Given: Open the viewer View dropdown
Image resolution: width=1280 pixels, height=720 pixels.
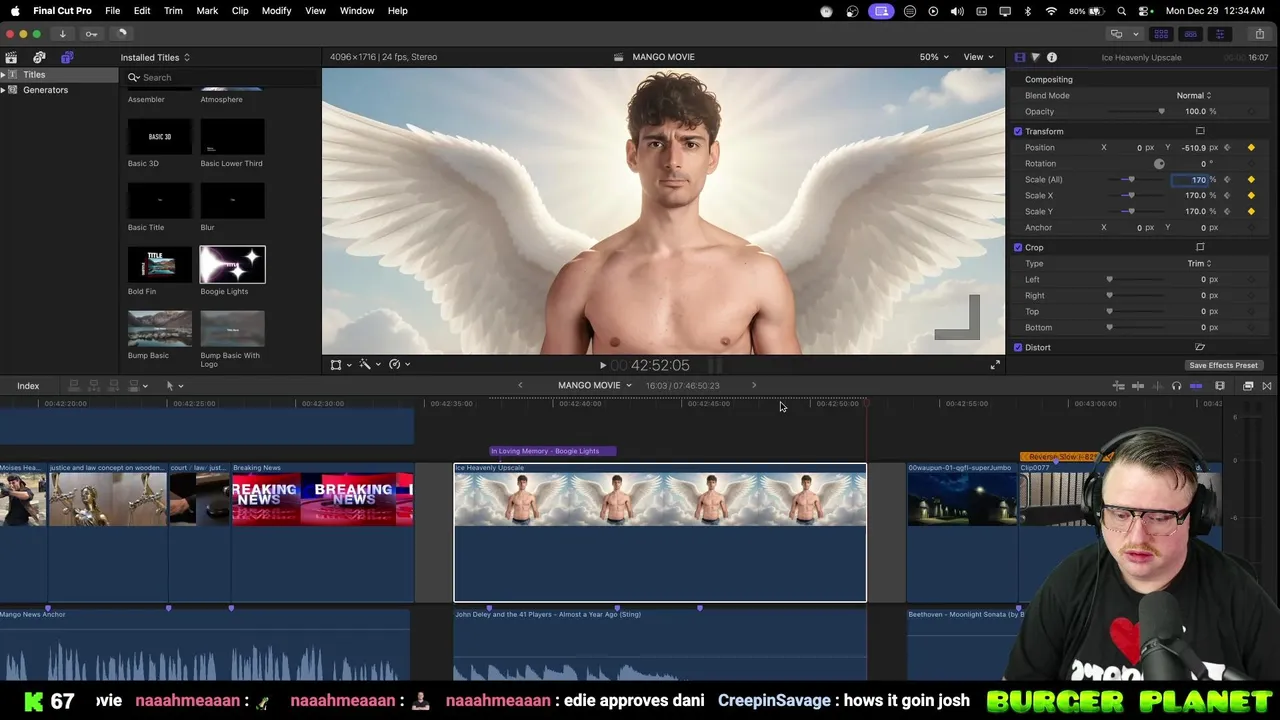Looking at the screenshot, I should [x=978, y=57].
